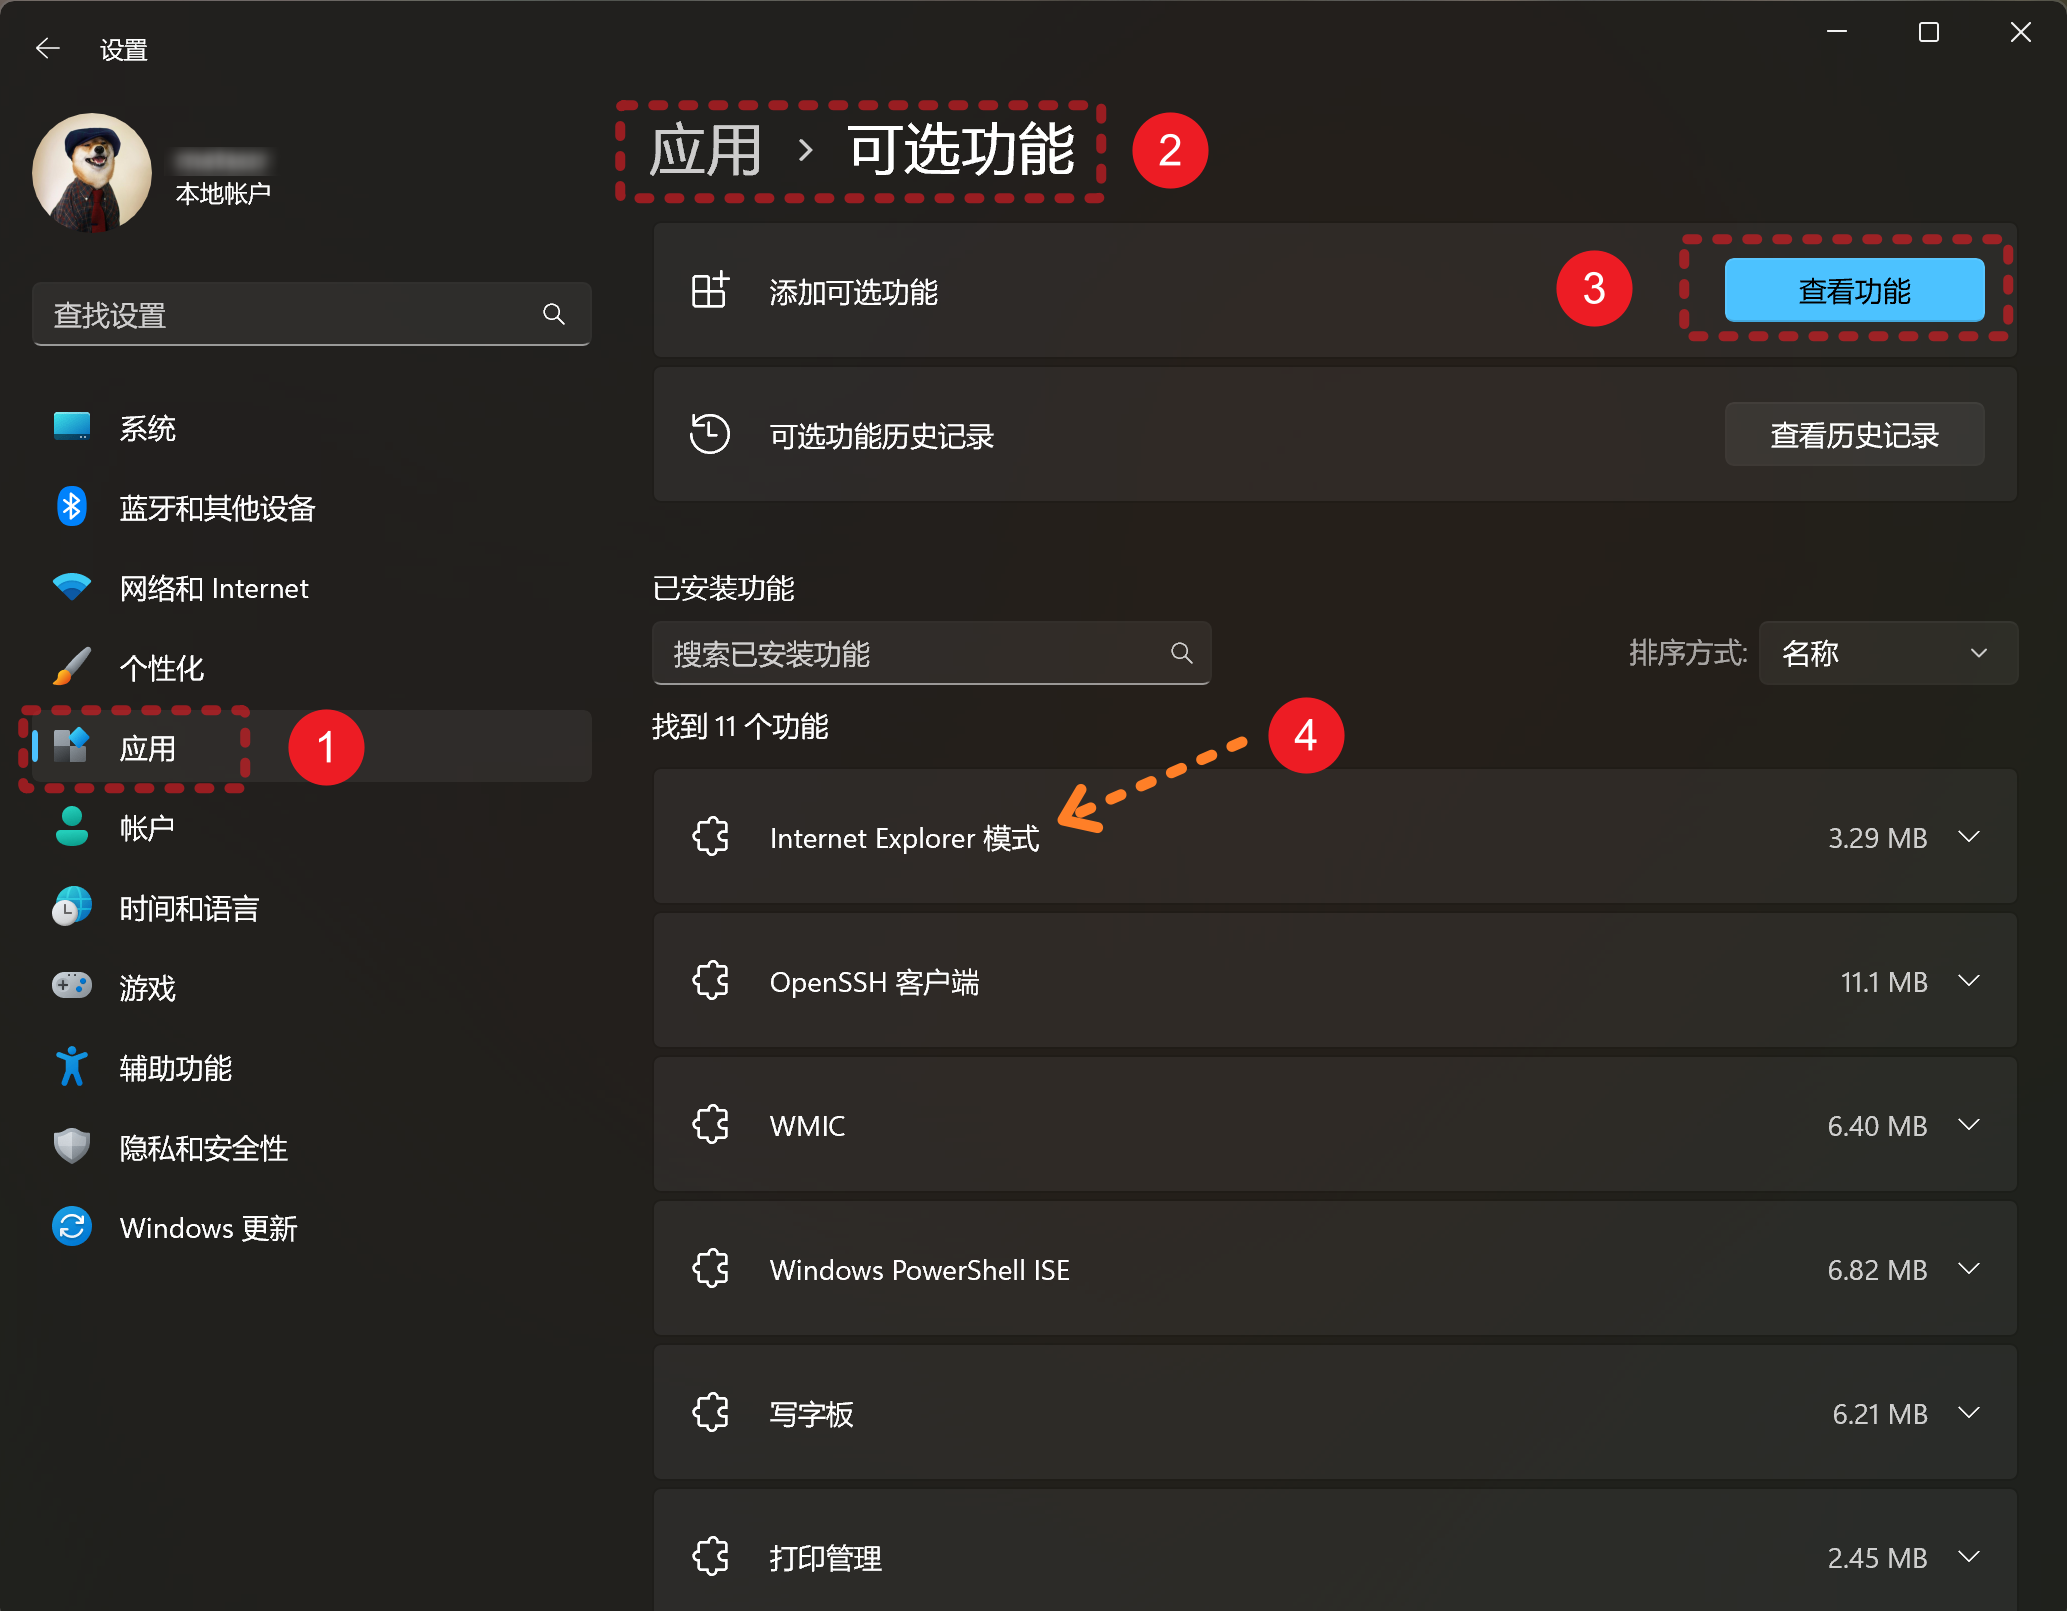Expand Windows PowerShell ISE entry
Viewport: 2067px width, 1611px height.
(x=1968, y=1269)
